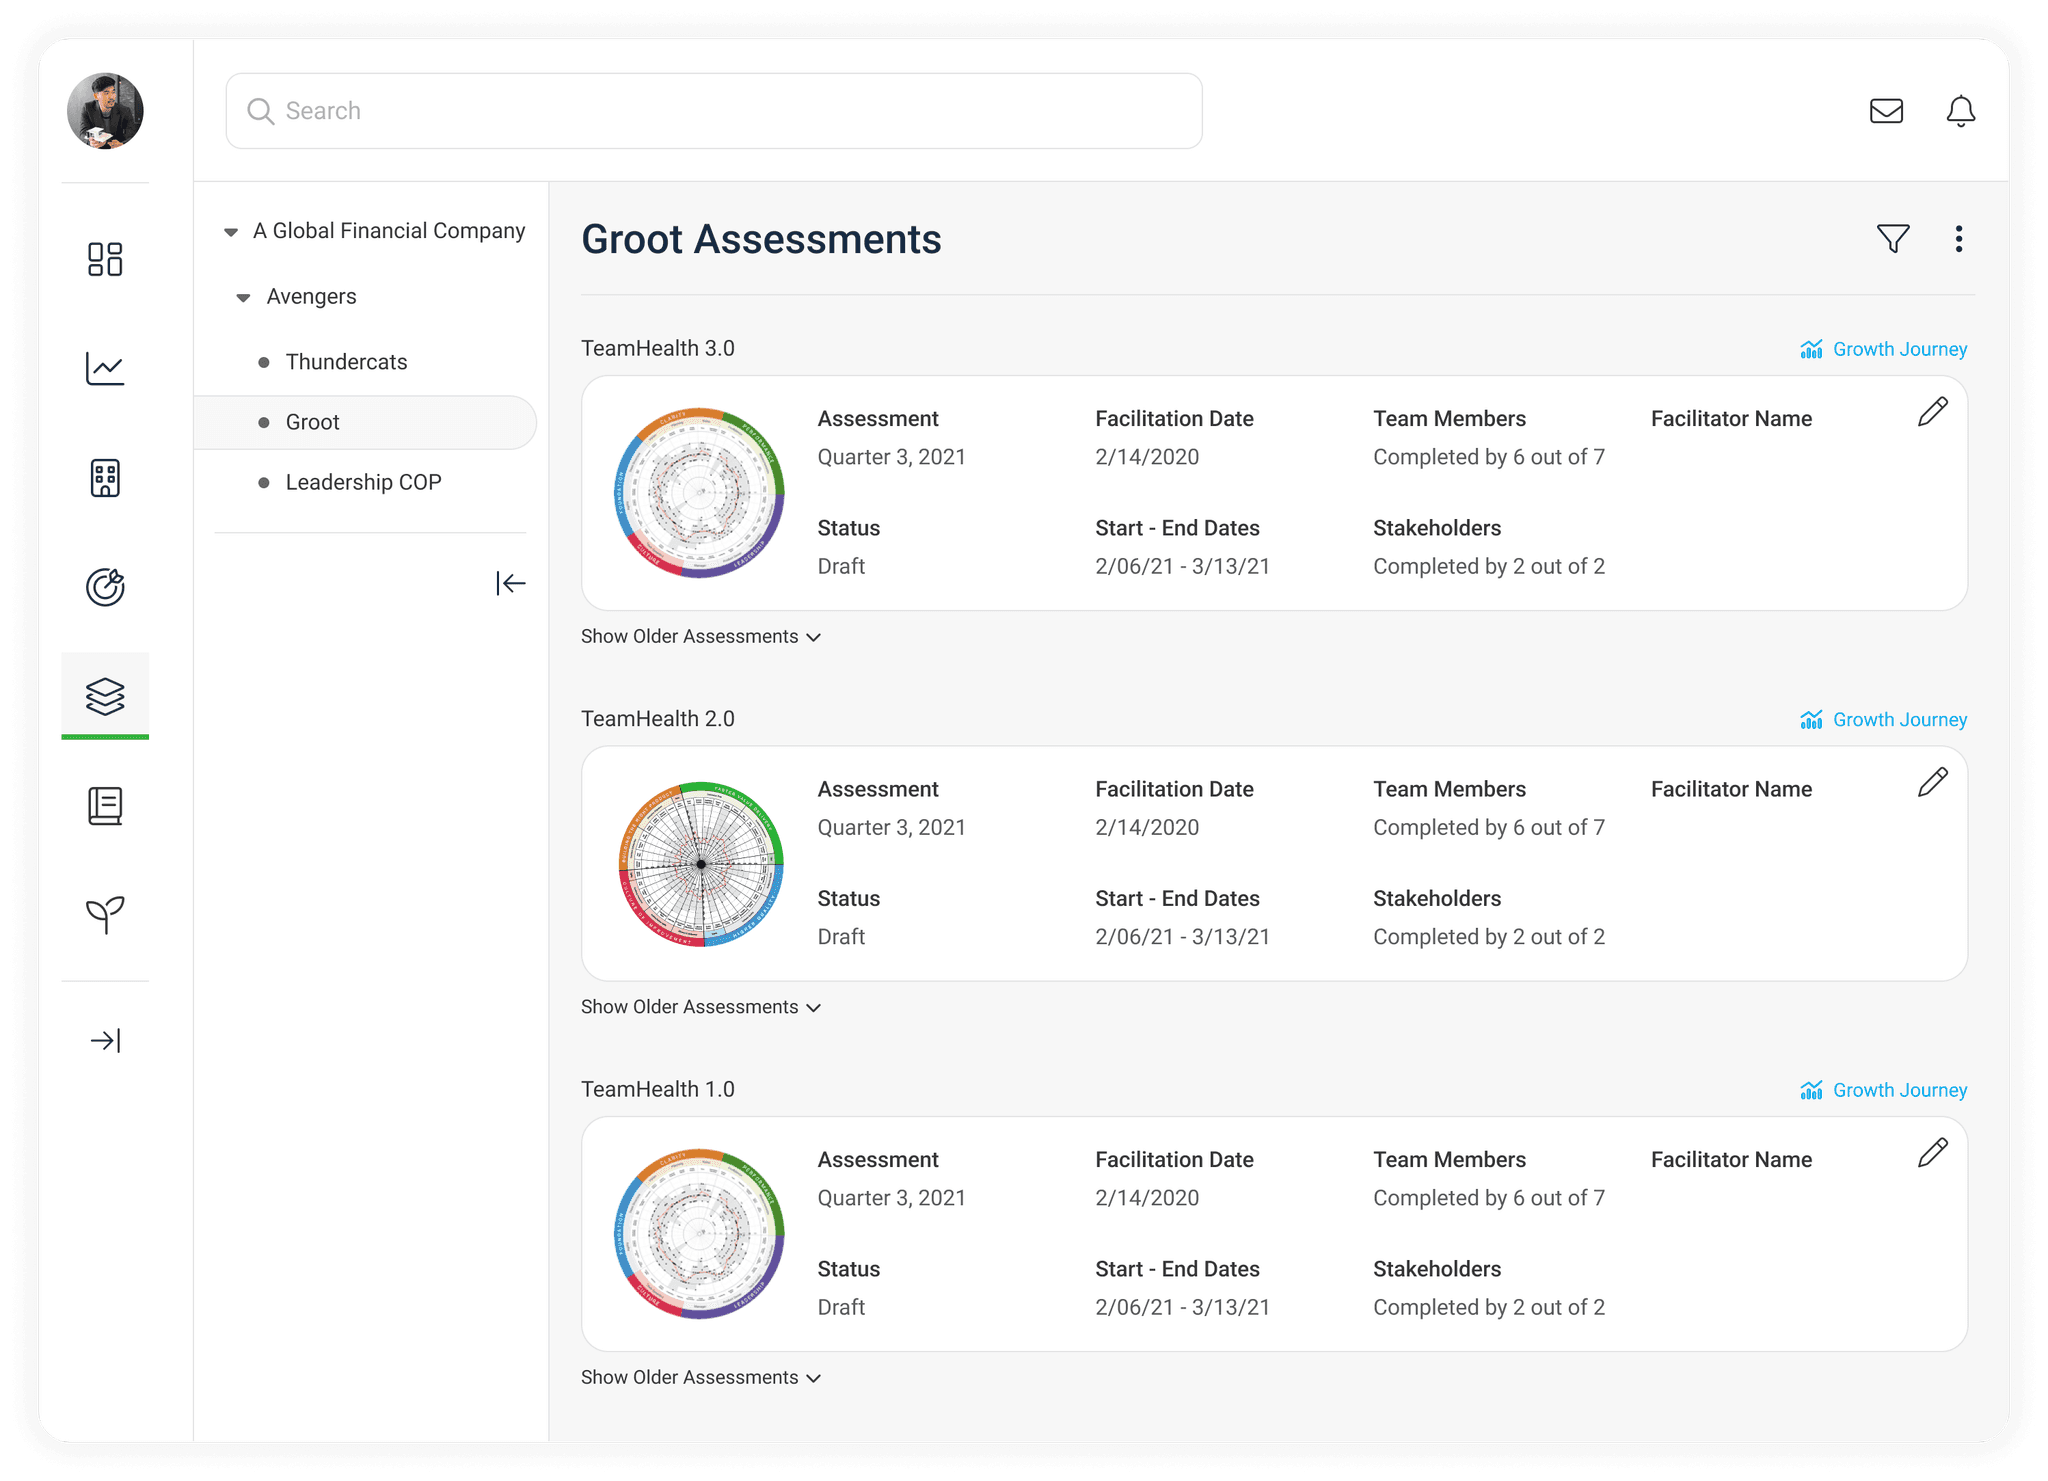Collapse the Avengers tree node
This screenshot has height=1481, width=2048.
243,298
